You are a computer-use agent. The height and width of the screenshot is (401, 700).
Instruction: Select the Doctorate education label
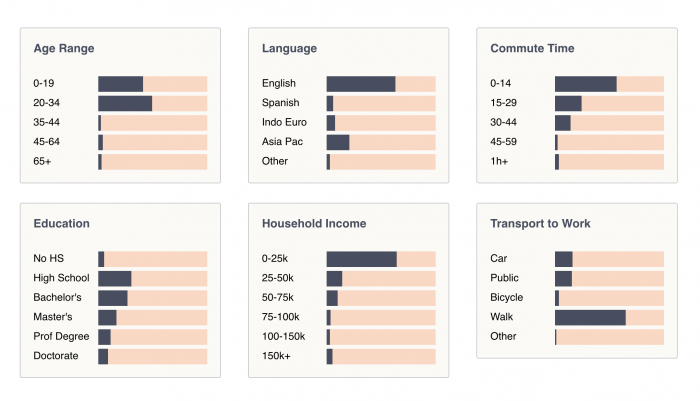coord(56,356)
